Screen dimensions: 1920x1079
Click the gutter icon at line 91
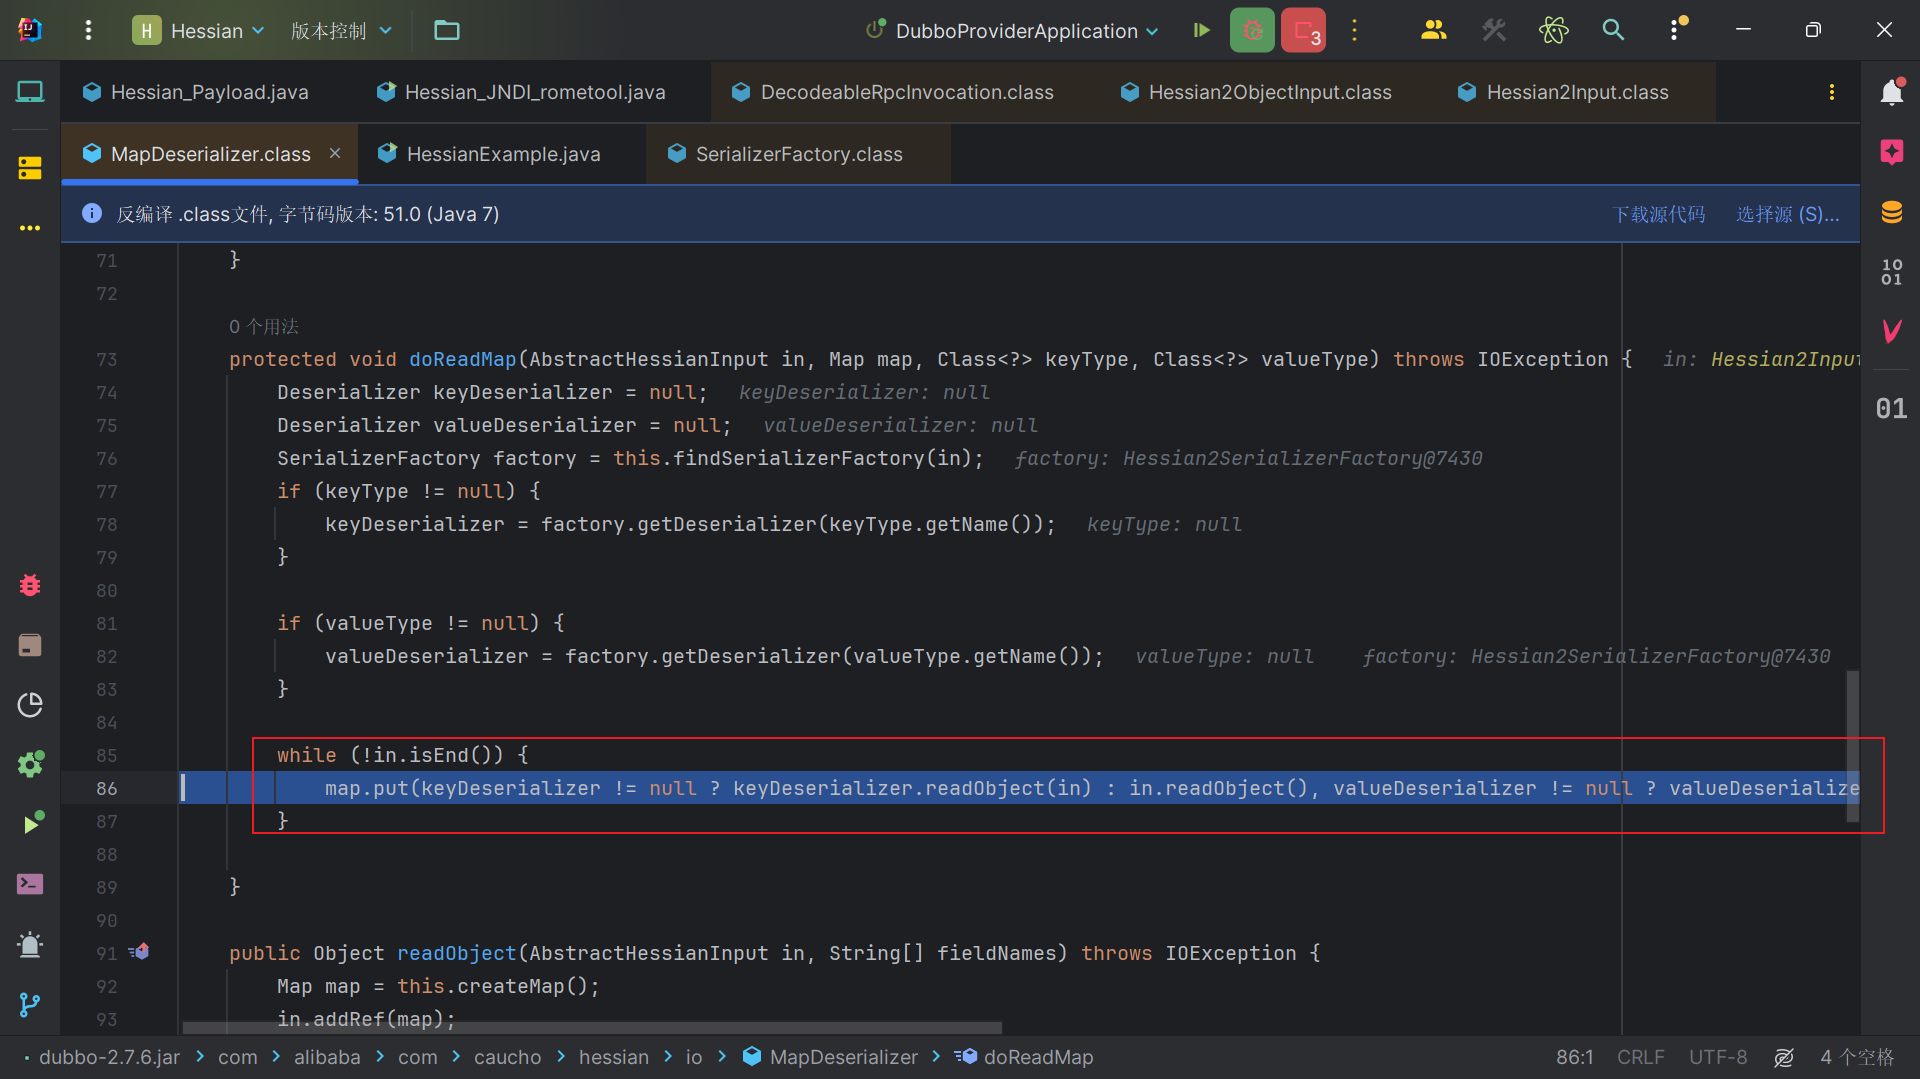[x=139, y=952]
